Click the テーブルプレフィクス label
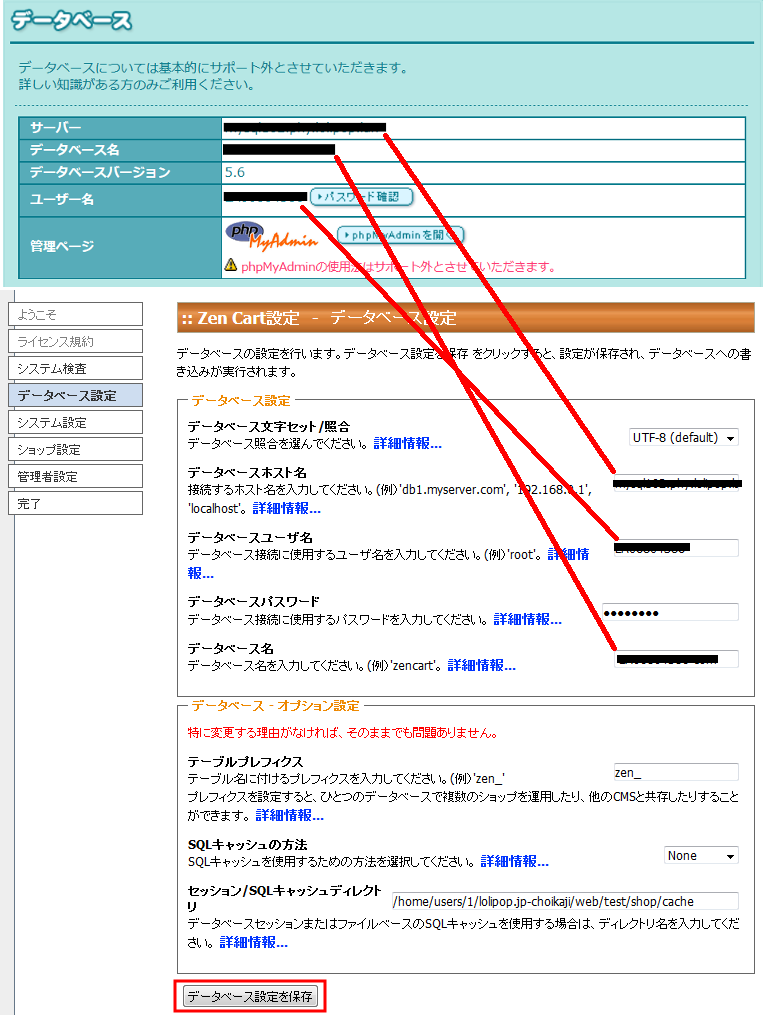 pyautogui.click(x=245, y=761)
